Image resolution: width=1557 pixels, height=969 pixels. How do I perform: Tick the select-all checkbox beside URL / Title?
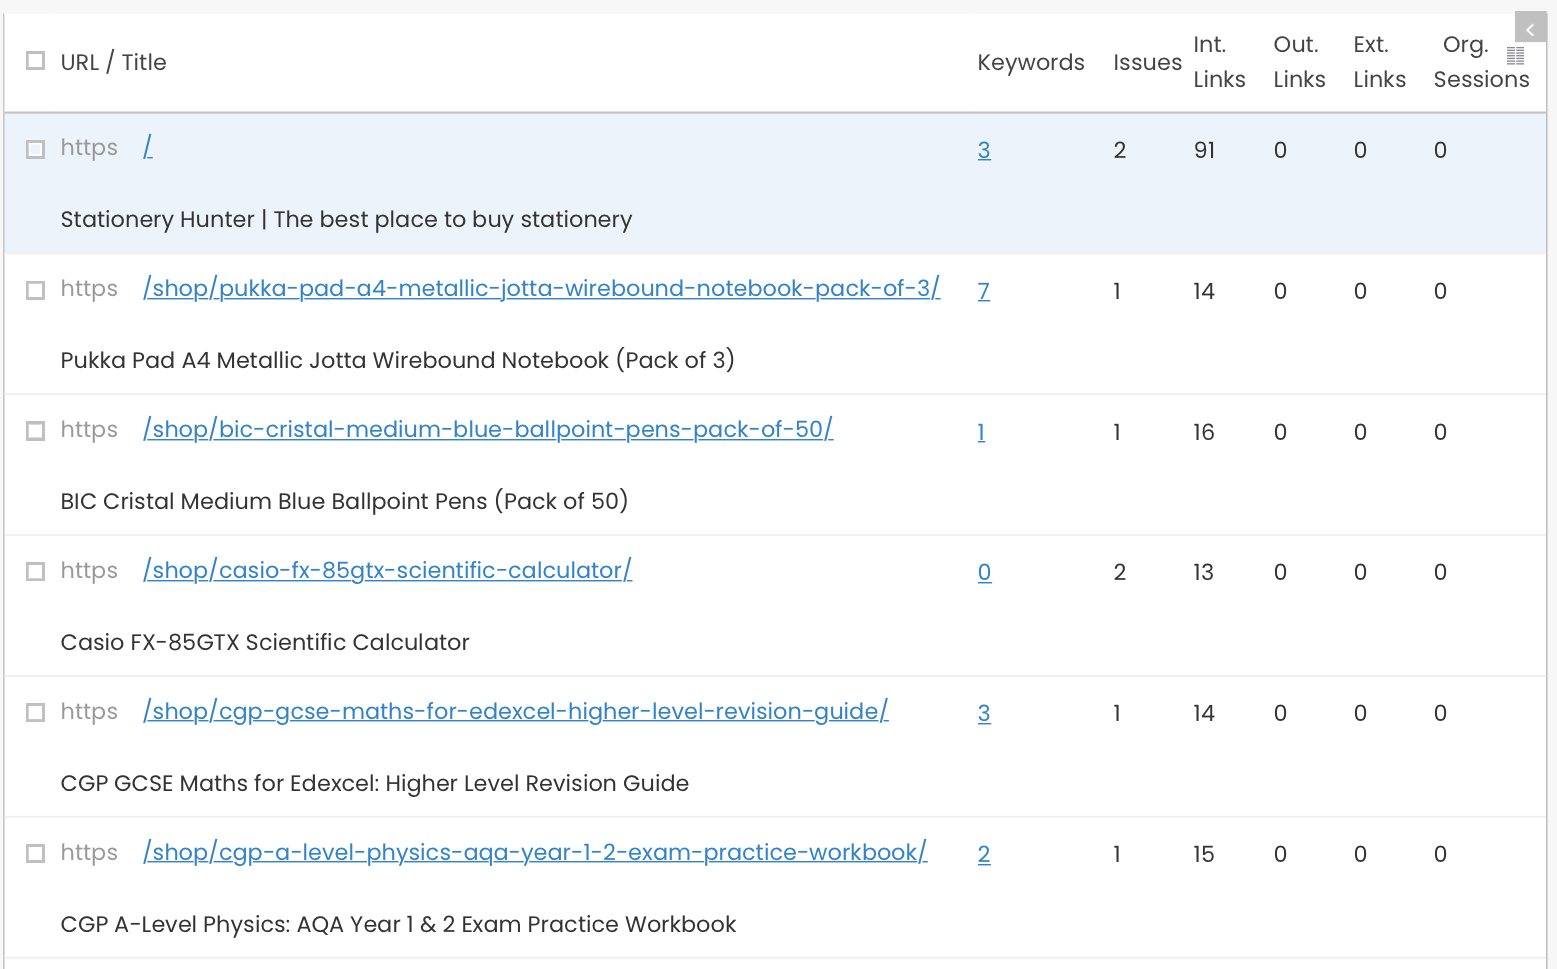(x=36, y=61)
